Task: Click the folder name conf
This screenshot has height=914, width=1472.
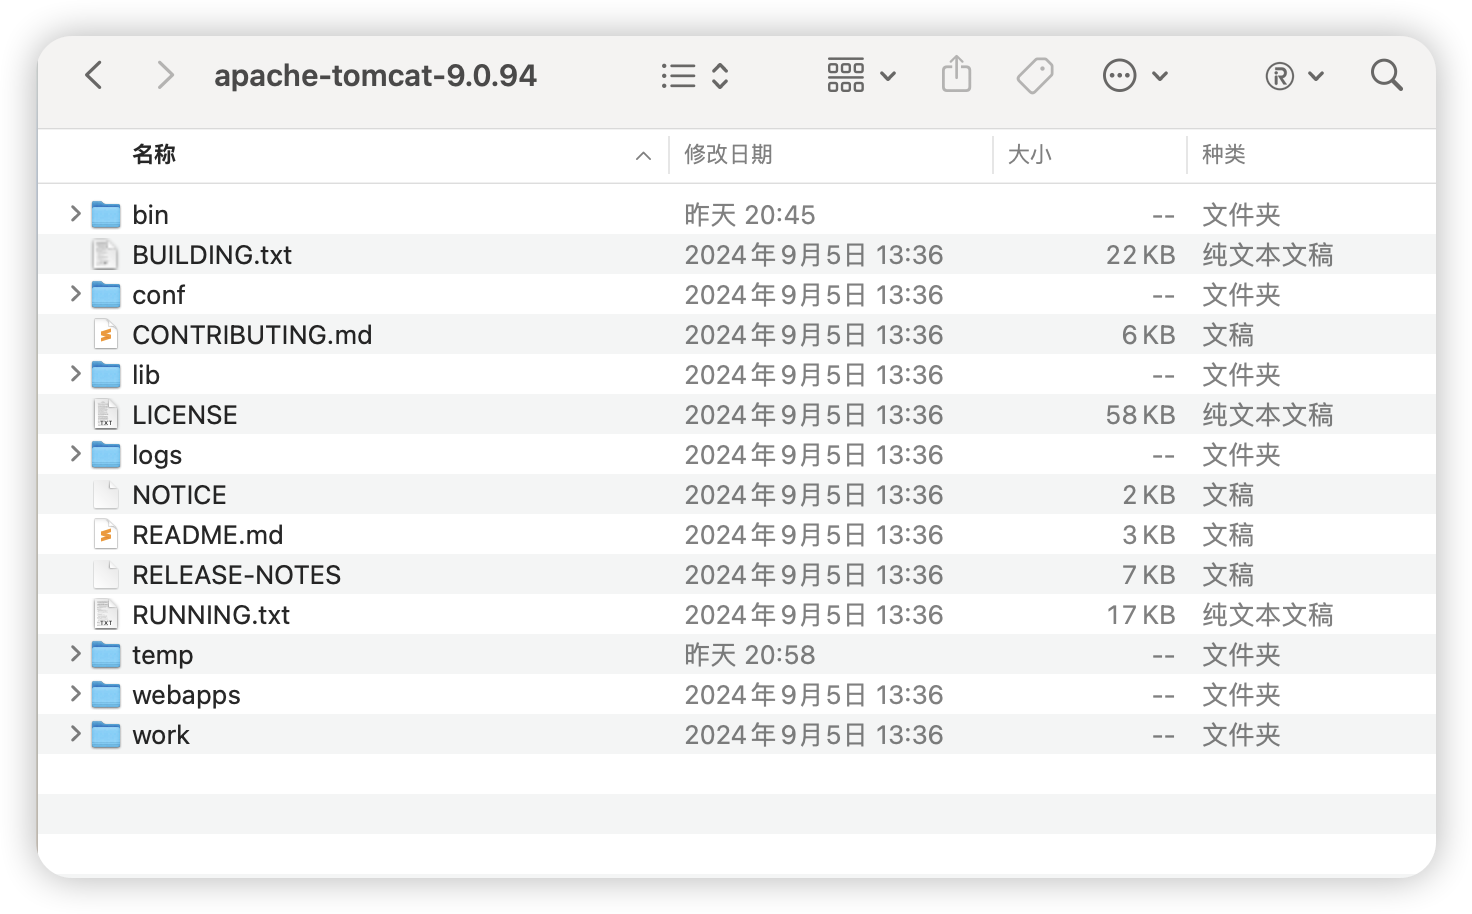Action: tap(159, 295)
